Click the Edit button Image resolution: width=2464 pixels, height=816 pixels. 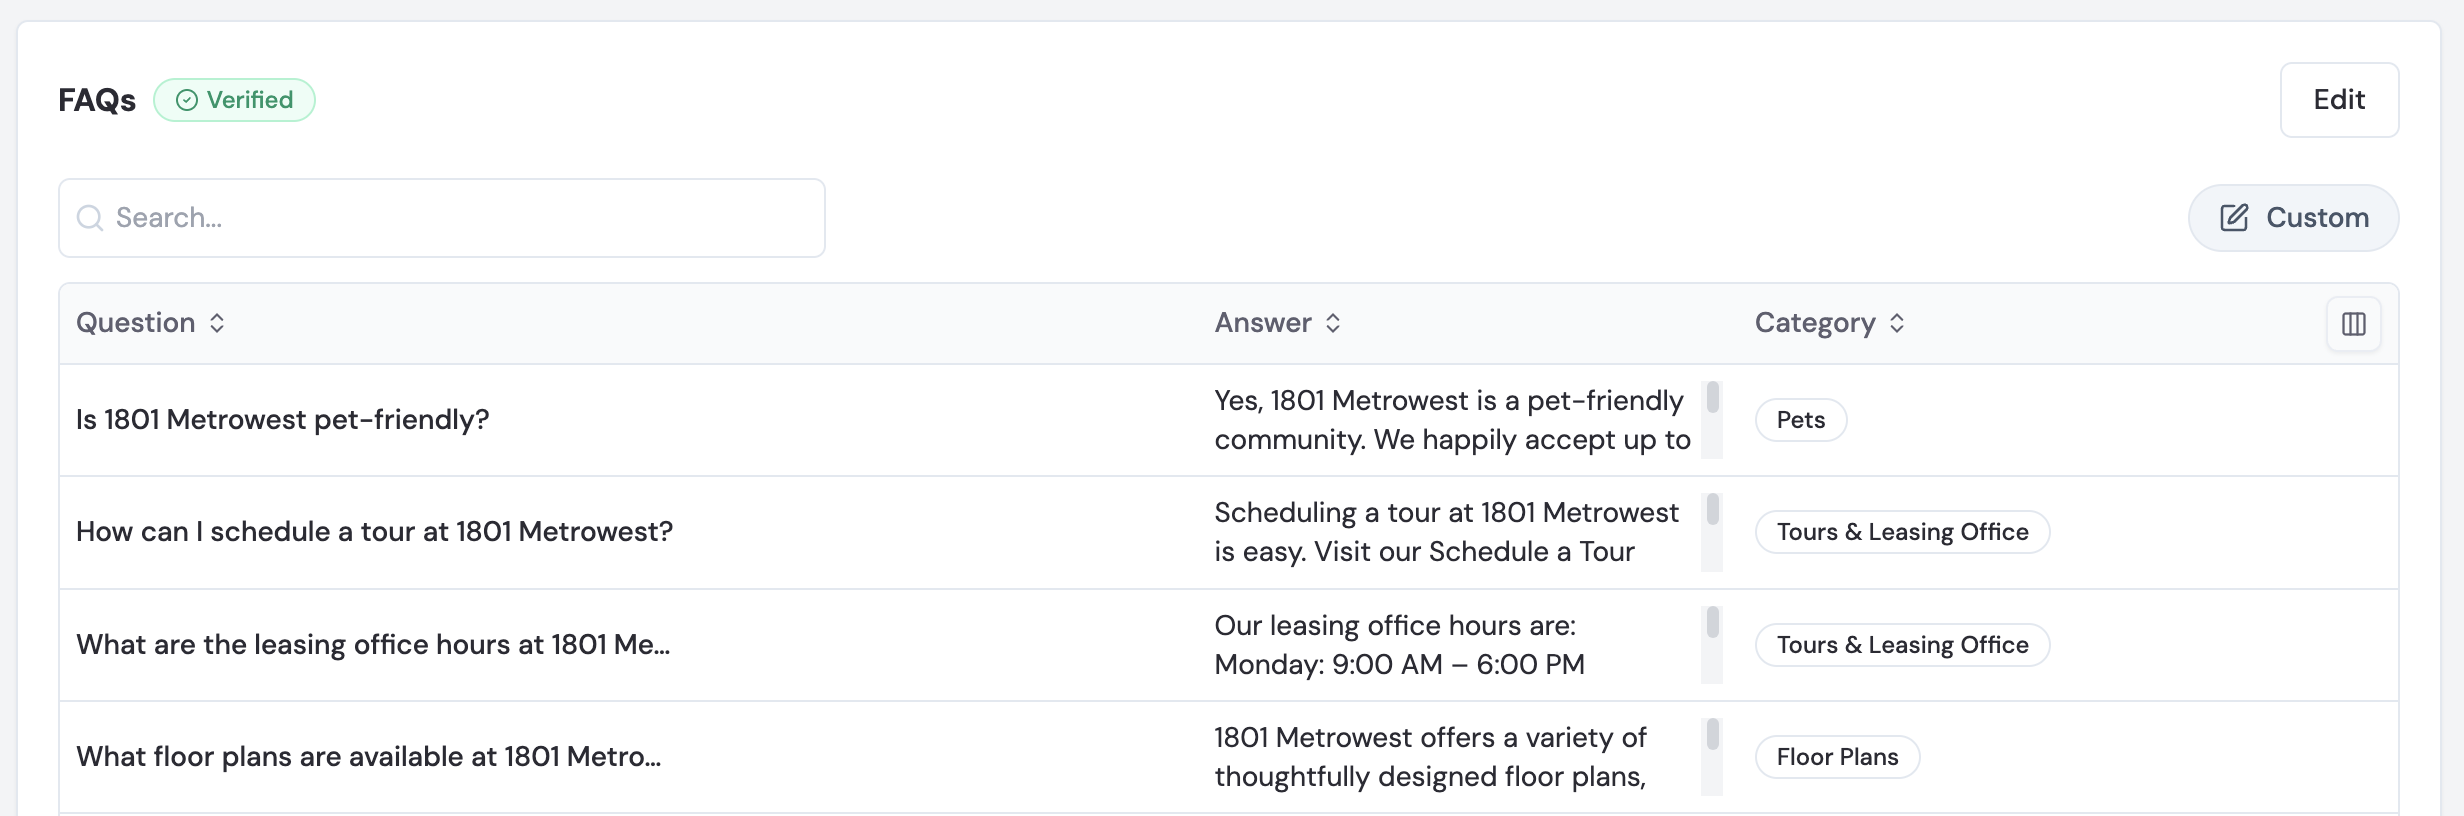(2339, 100)
